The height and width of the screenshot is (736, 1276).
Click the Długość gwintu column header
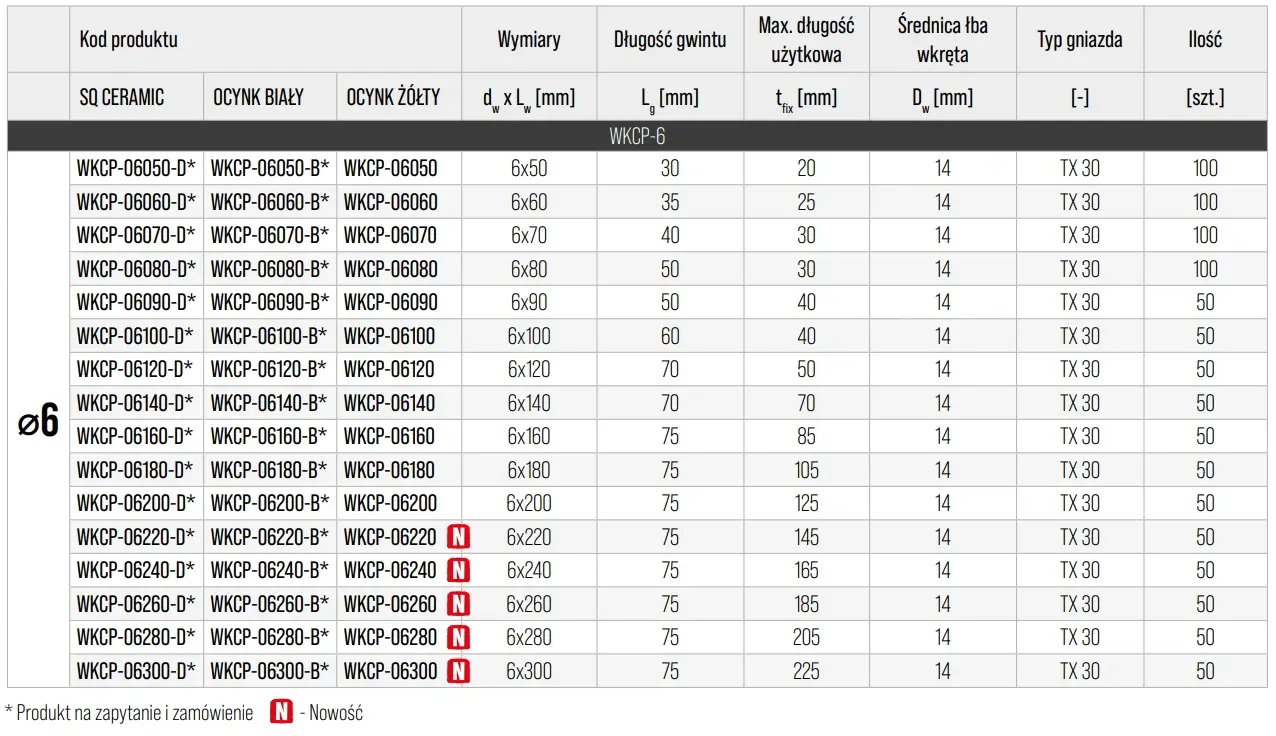670,40
